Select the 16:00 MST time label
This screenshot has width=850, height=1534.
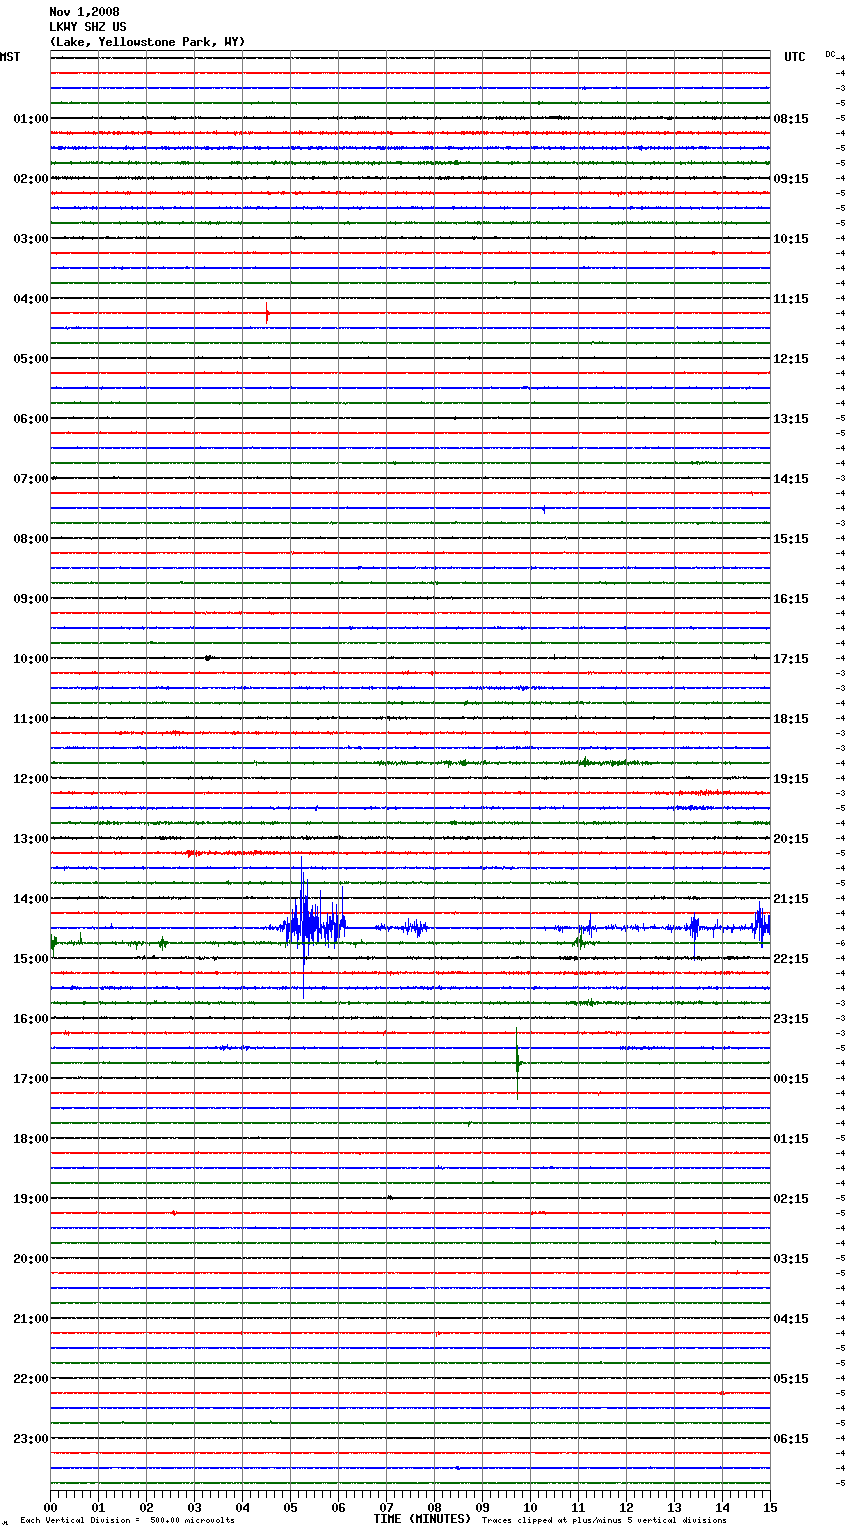(x=31, y=1019)
